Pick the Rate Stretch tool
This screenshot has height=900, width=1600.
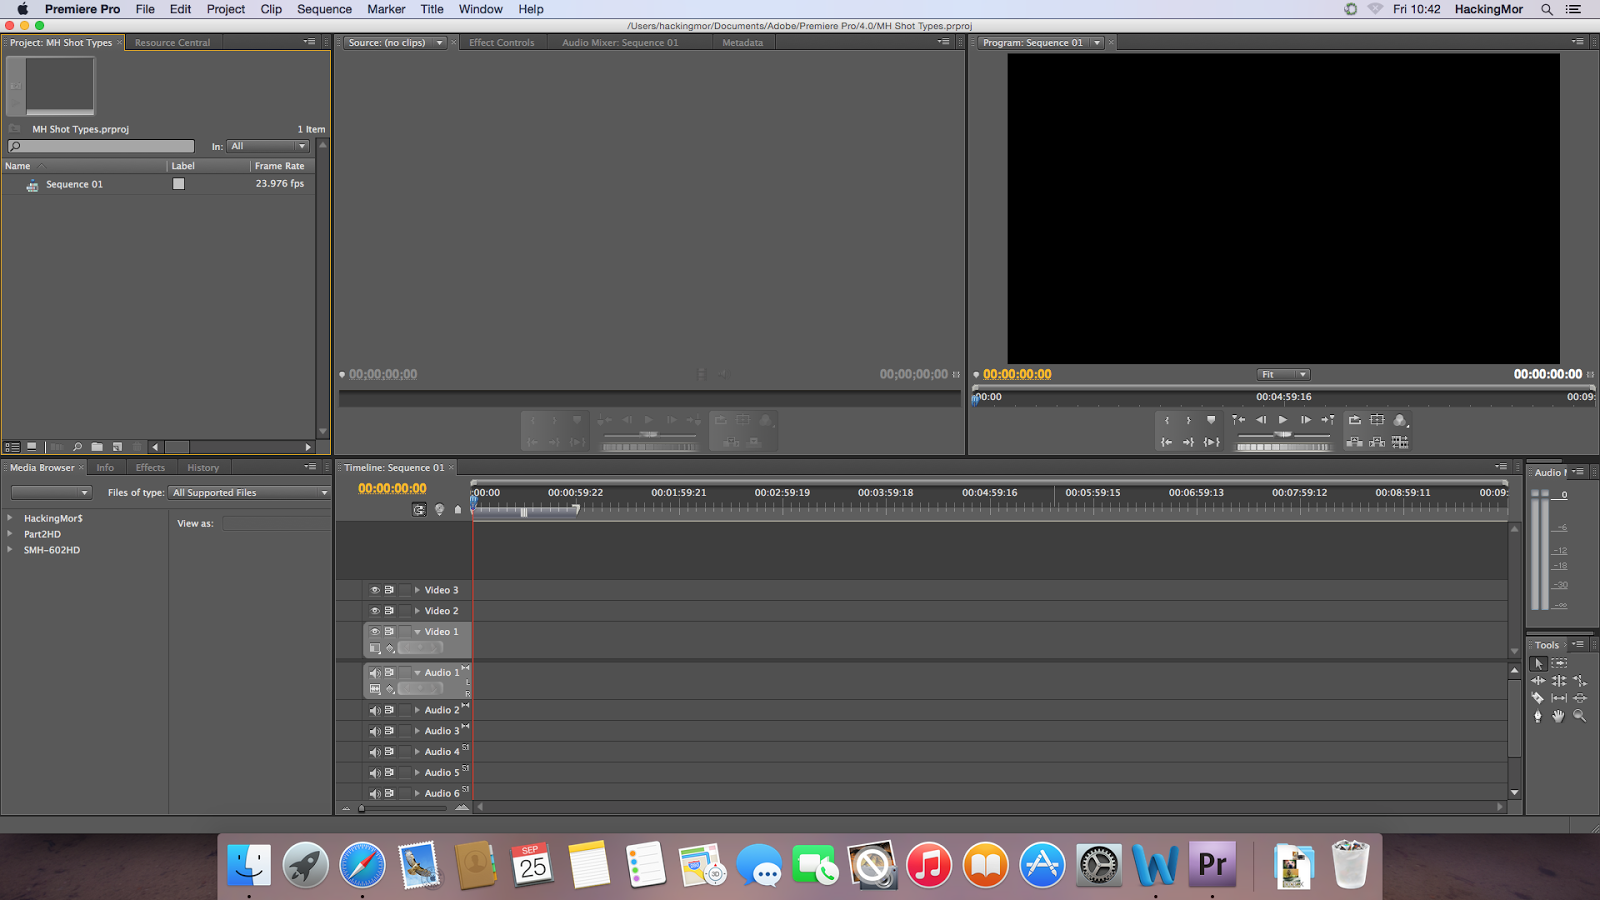(1580, 681)
